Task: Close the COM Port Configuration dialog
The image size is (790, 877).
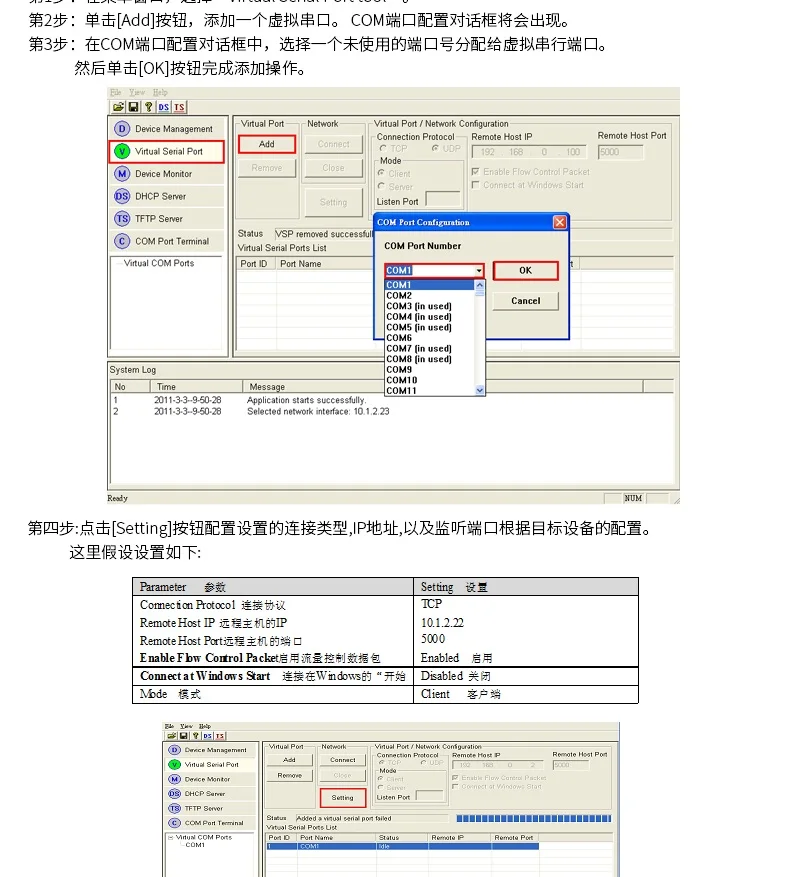Action: point(559,223)
